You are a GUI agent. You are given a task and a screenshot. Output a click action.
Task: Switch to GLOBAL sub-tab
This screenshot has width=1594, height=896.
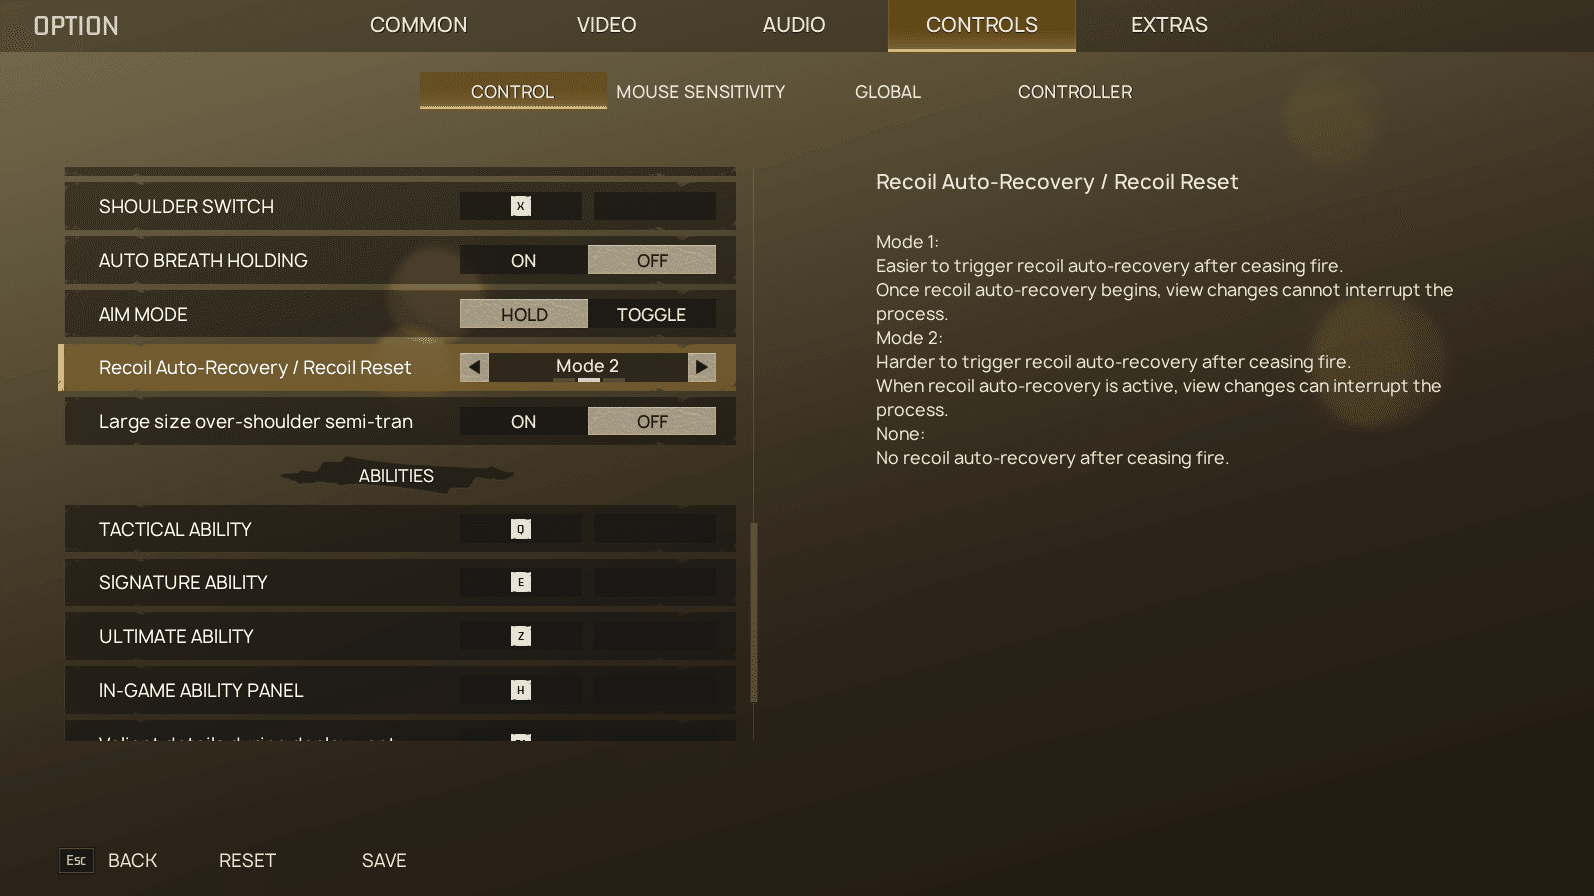pyautogui.click(x=888, y=91)
